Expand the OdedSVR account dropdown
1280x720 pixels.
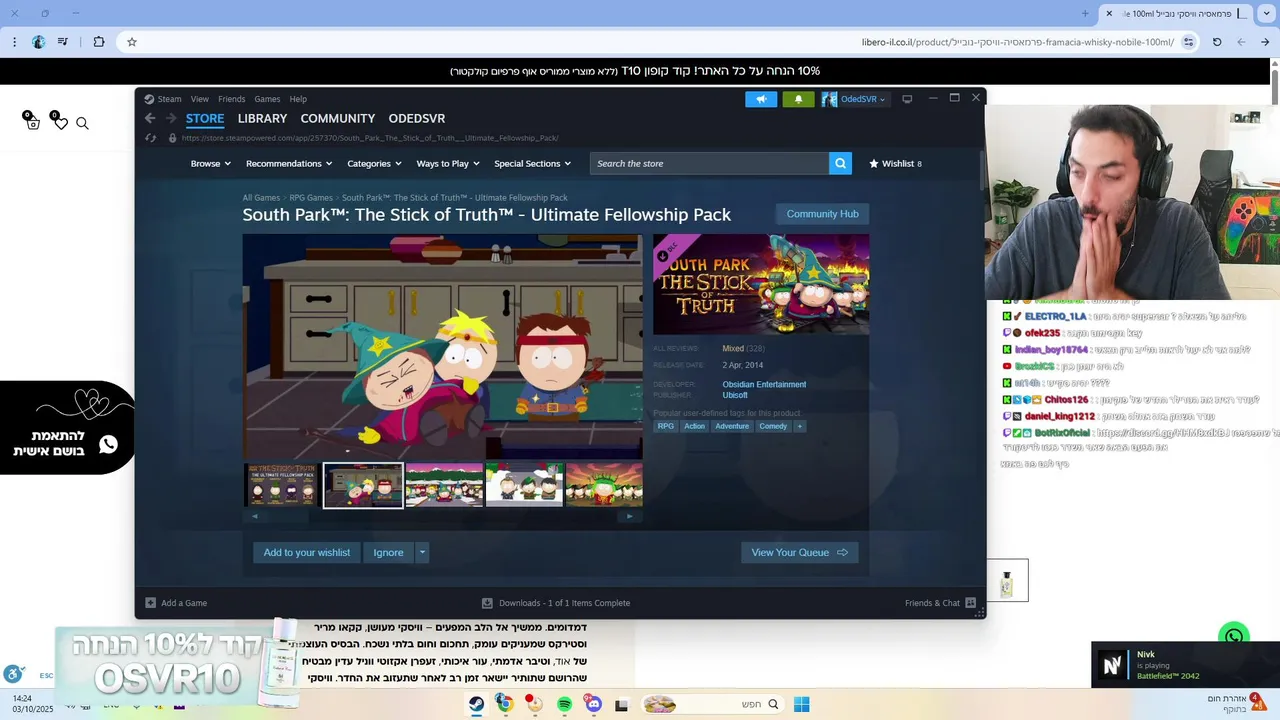882,100
